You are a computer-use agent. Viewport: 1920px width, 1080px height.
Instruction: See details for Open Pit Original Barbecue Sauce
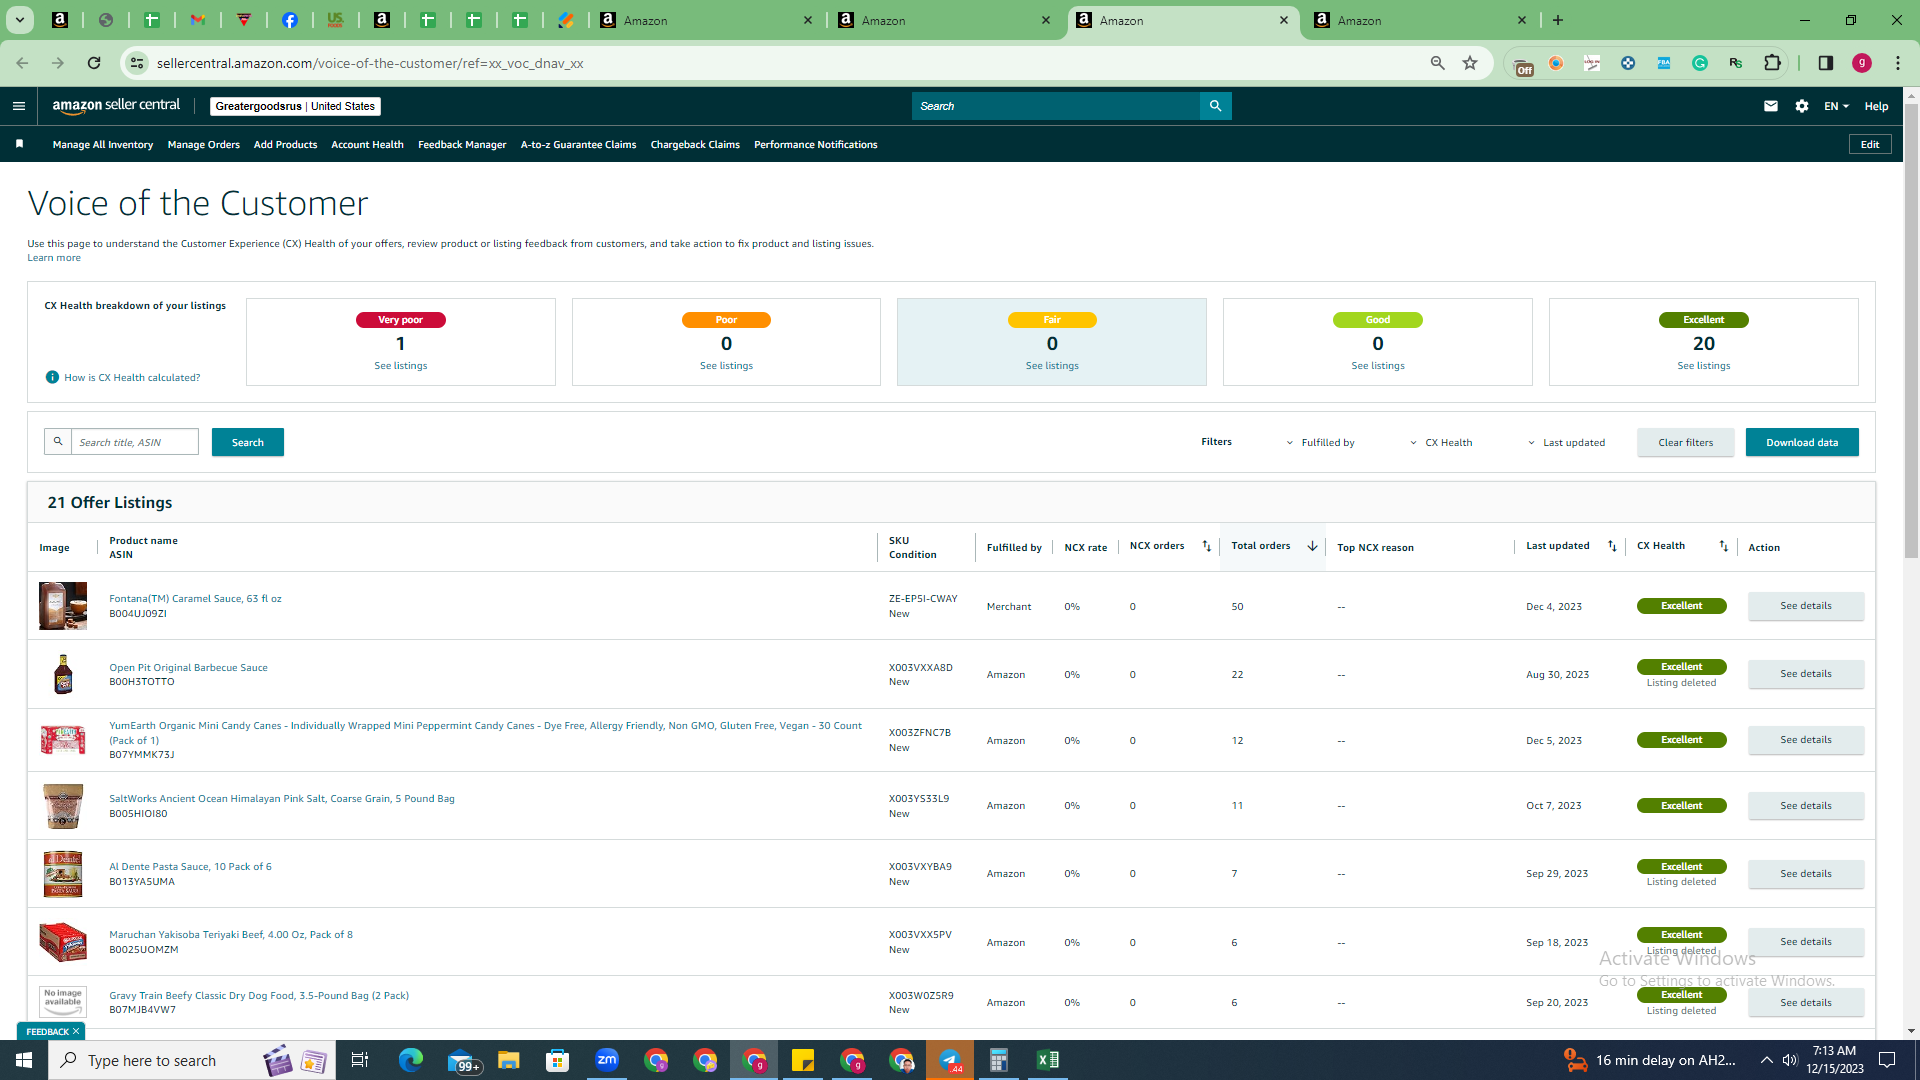tap(1806, 674)
